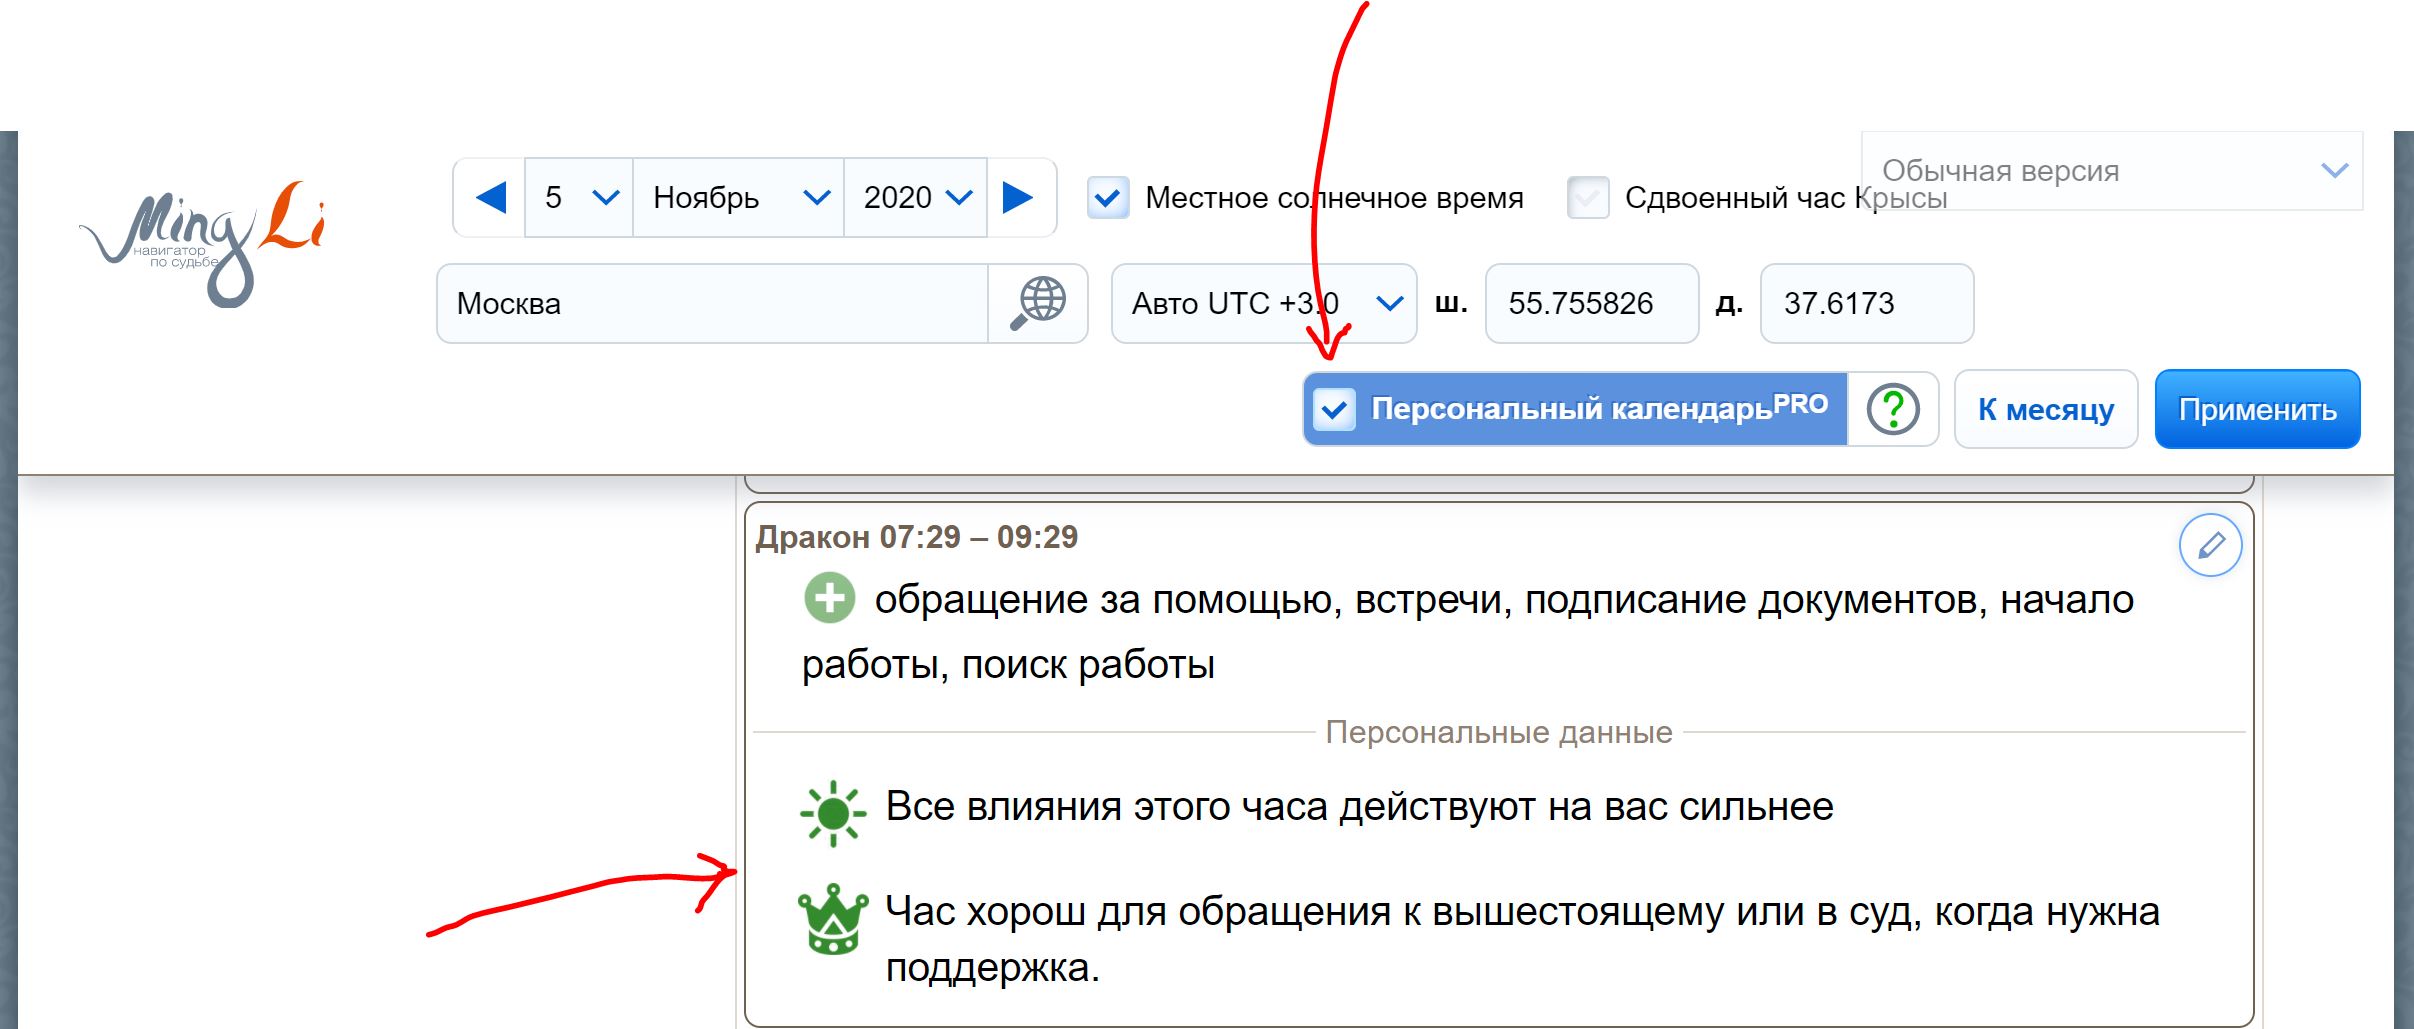Screen dimensions: 2414x1029
Task: Open the month dropdown showing Ноябрь
Action: pyautogui.click(x=739, y=197)
